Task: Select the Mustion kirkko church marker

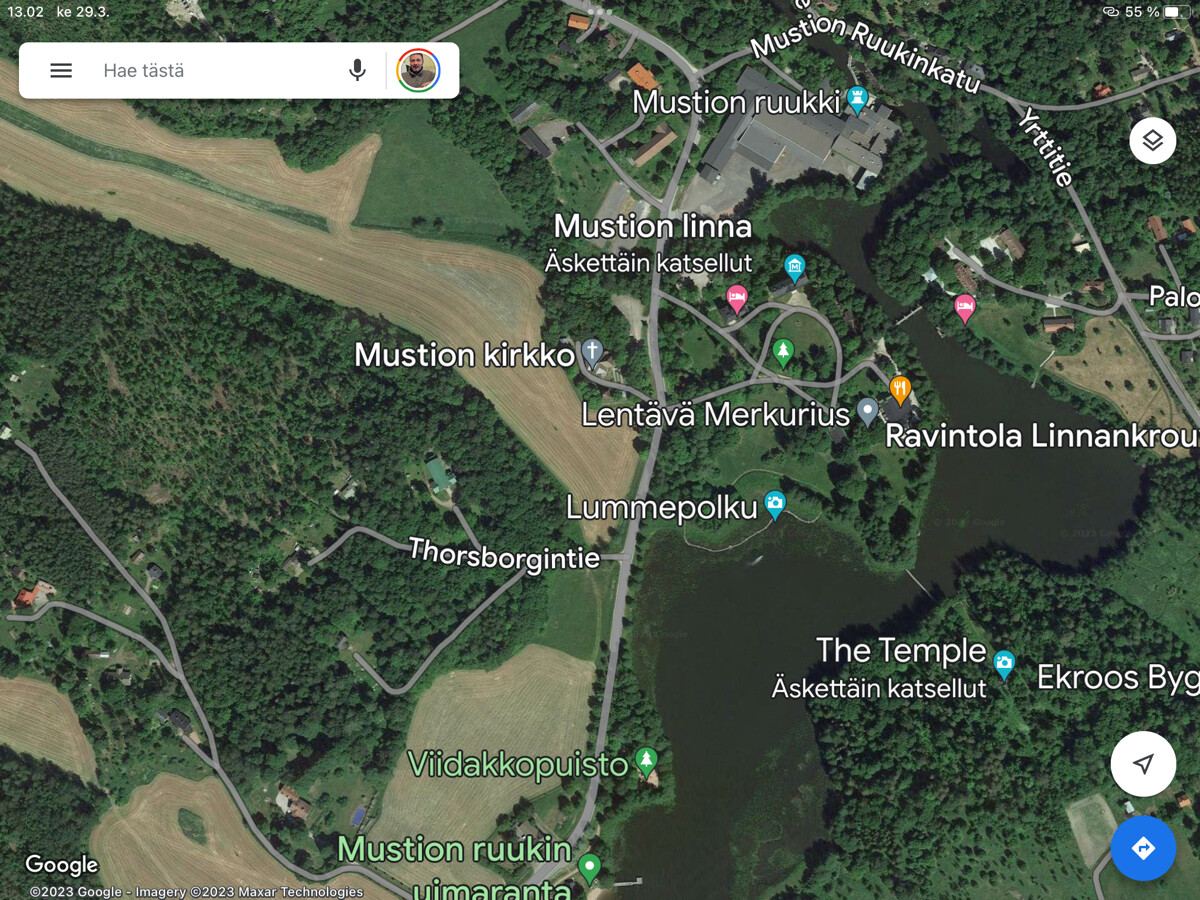Action: pos(592,351)
